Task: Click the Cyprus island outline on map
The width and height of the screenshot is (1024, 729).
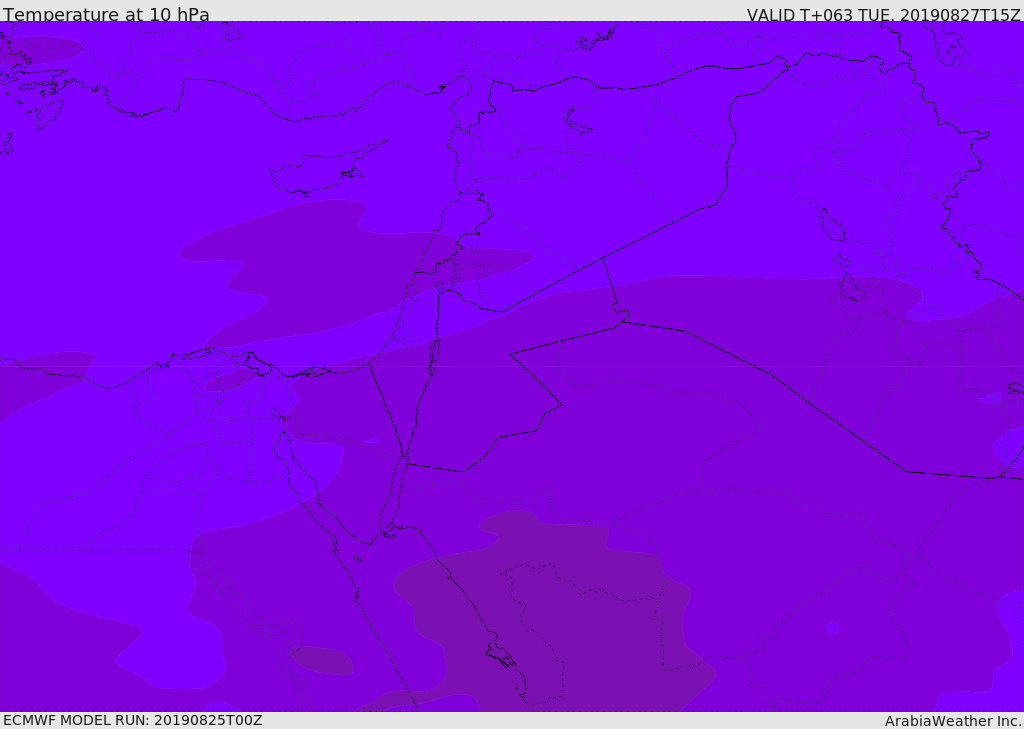Action: (x=328, y=169)
